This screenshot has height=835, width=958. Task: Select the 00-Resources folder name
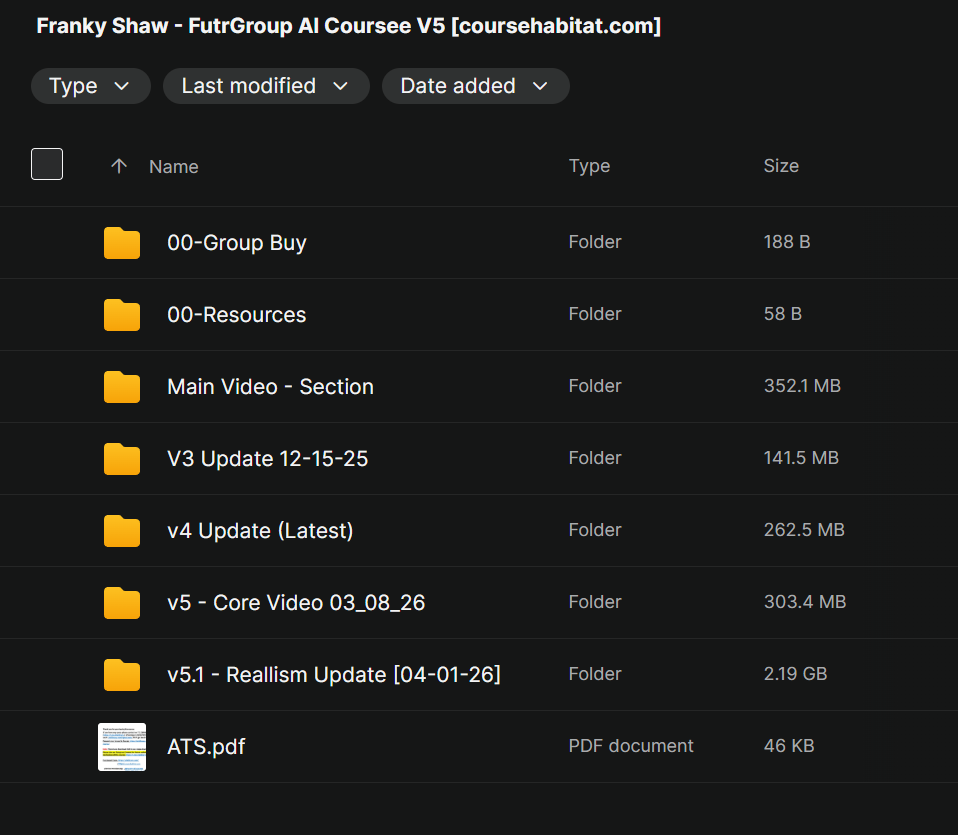pyautogui.click(x=236, y=315)
